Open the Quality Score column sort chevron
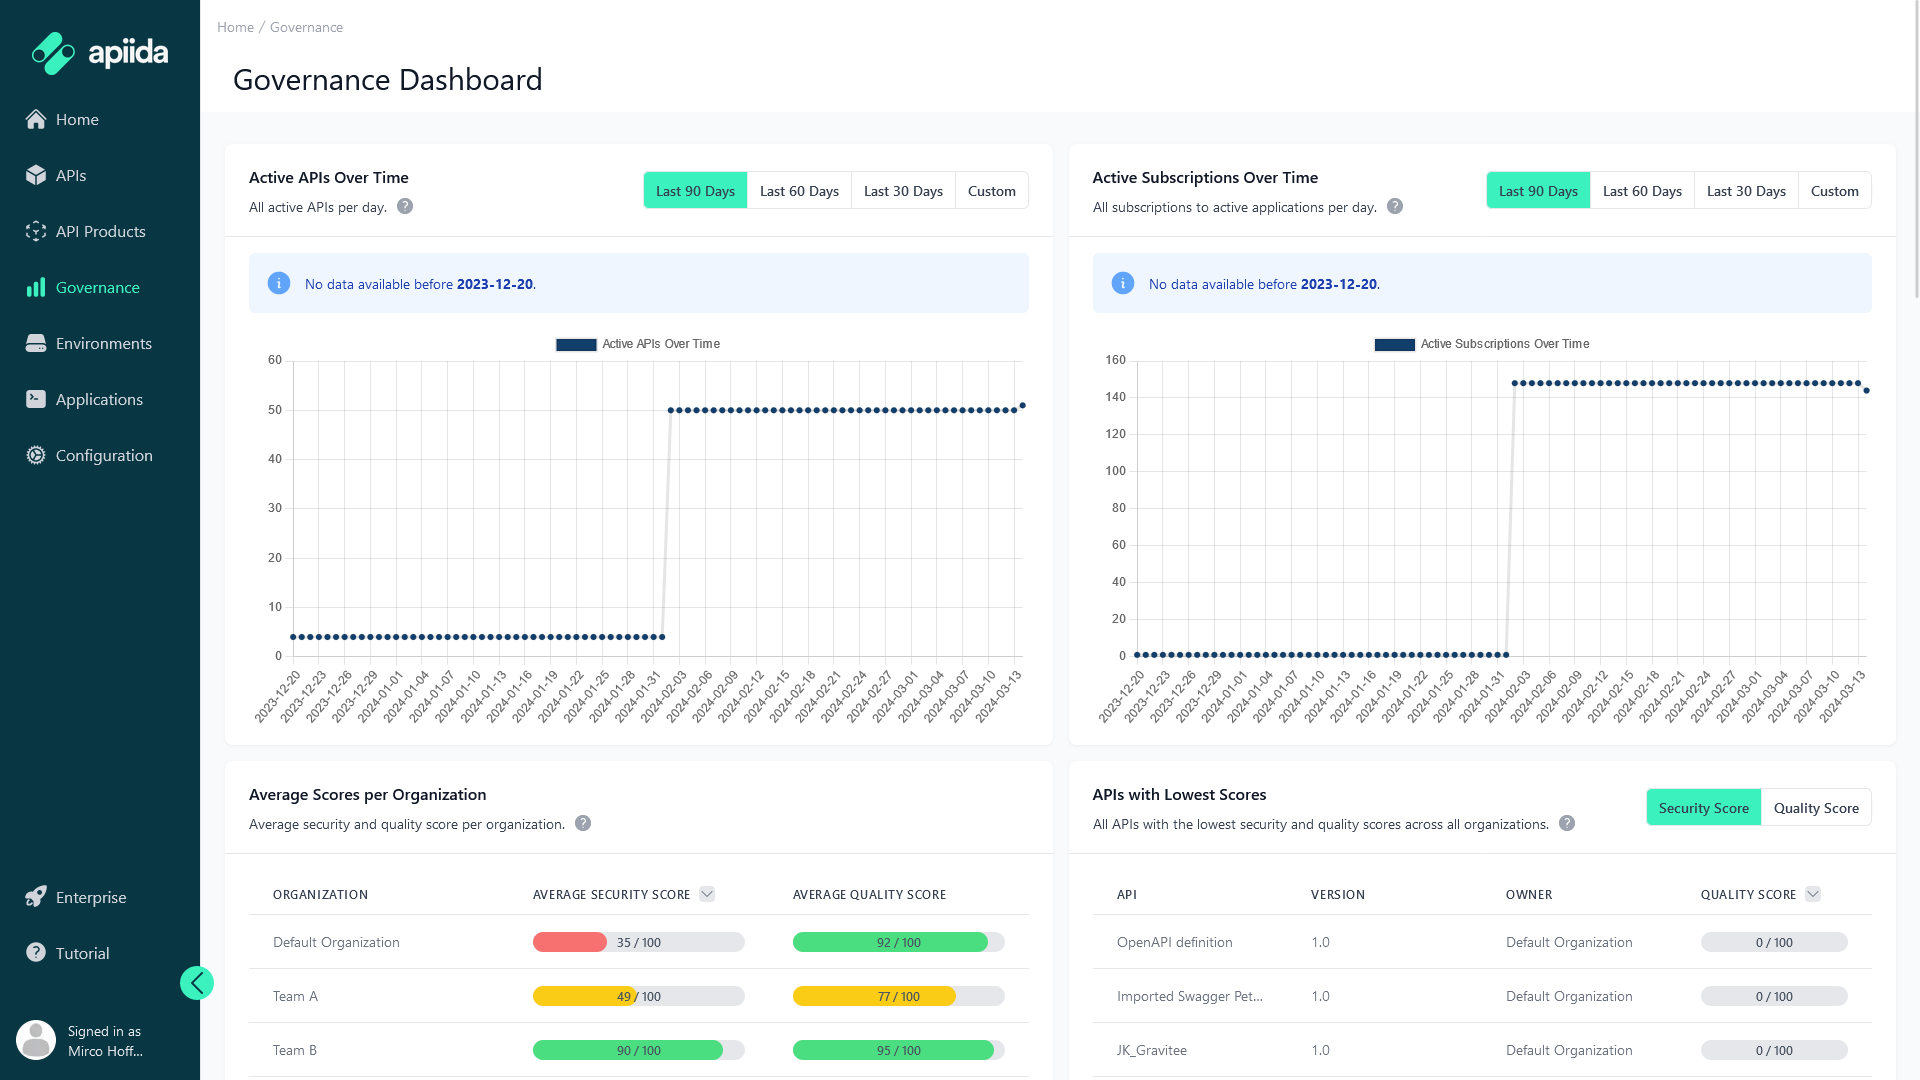1920x1080 pixels. (x=1813, y=894)
